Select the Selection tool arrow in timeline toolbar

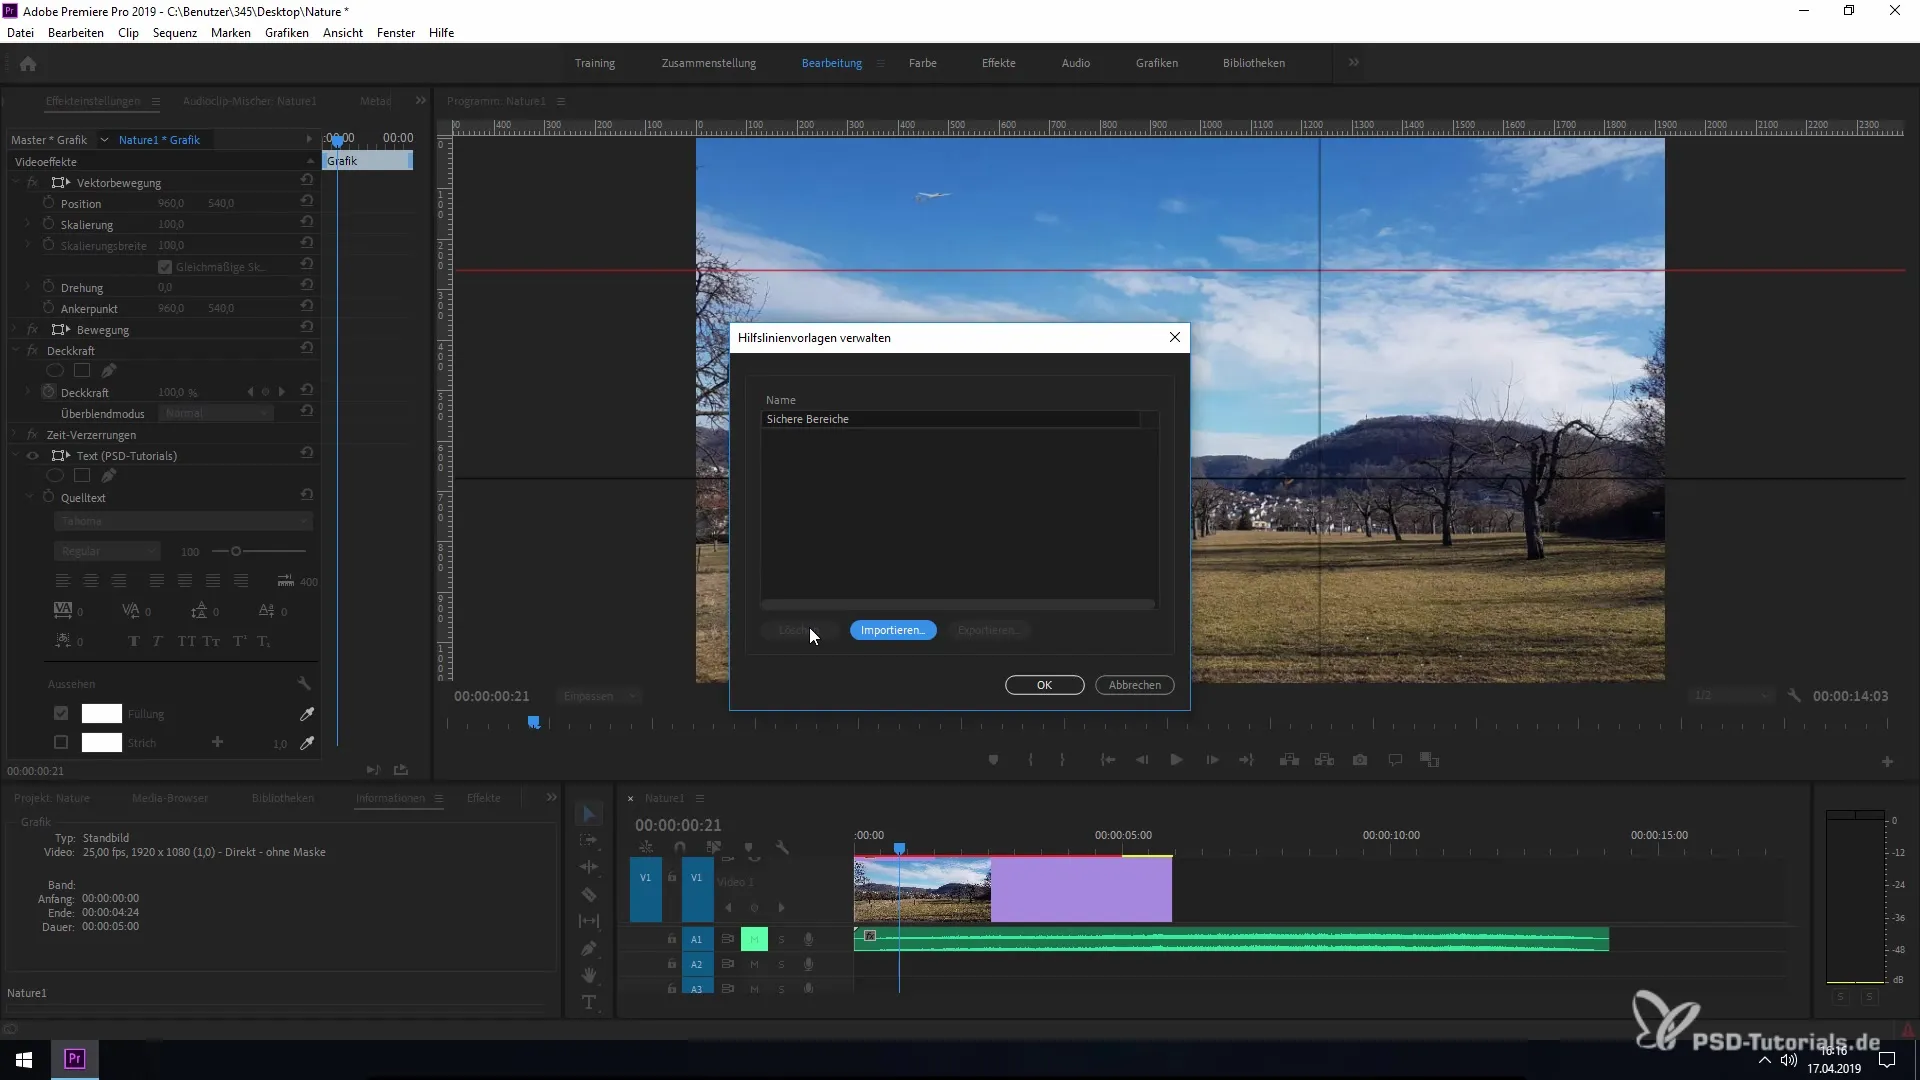(589, 814)
